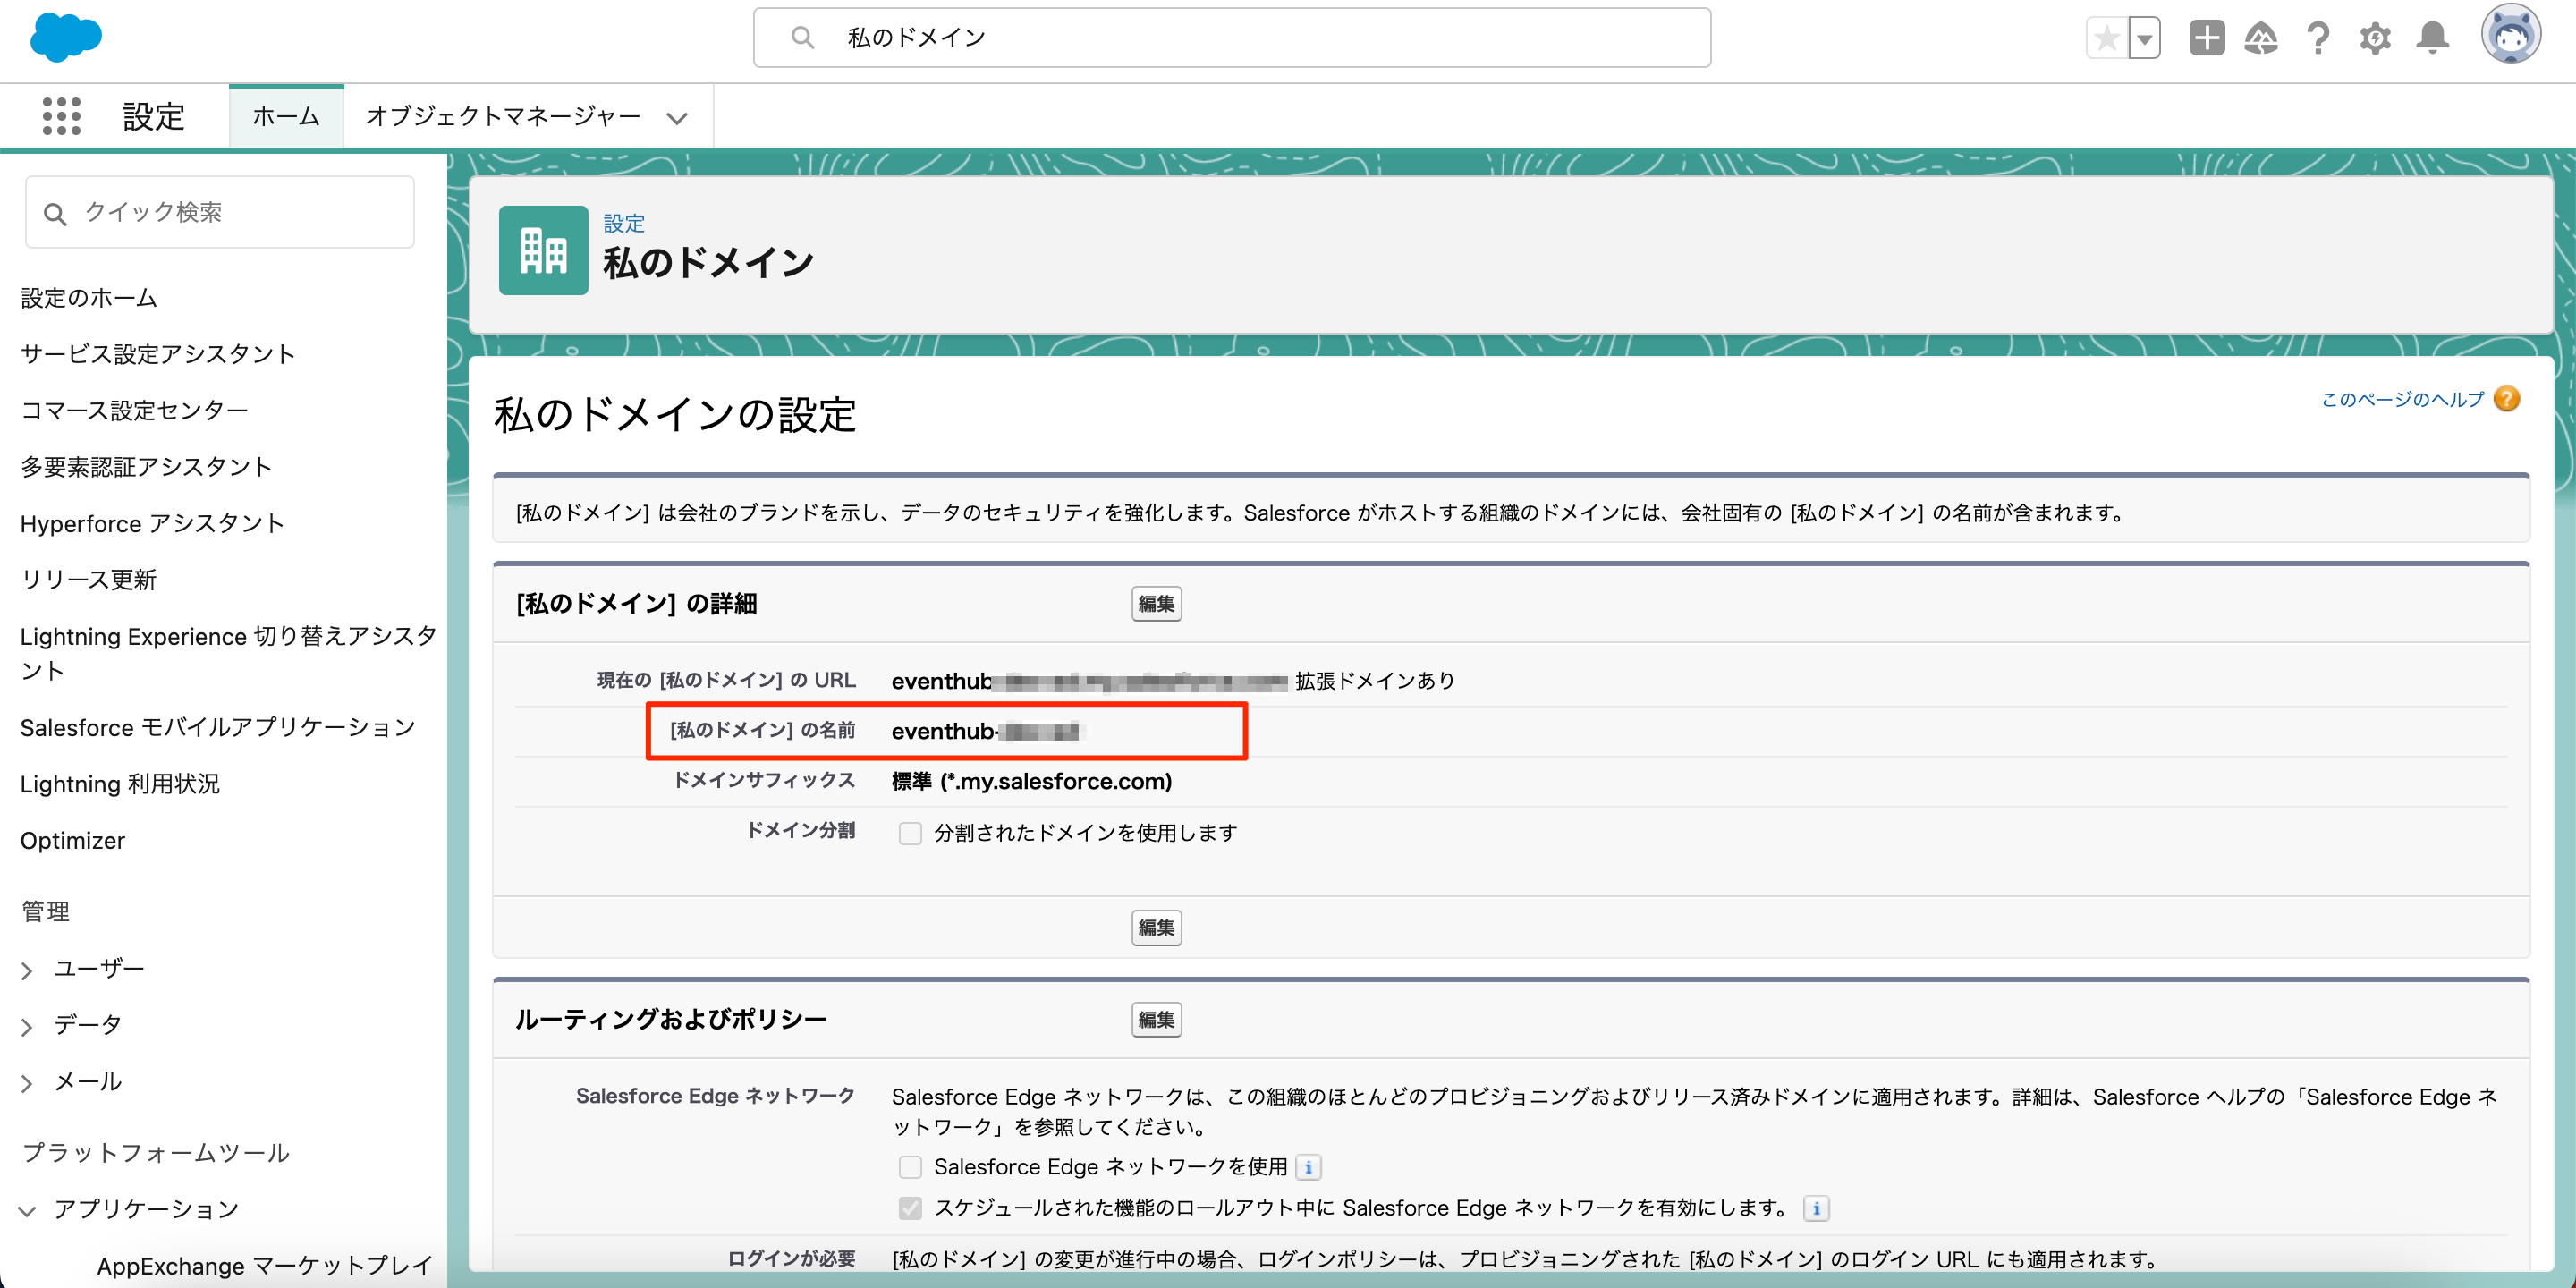
Task: Click the My Domain building icon
Action: coord(543,250)
